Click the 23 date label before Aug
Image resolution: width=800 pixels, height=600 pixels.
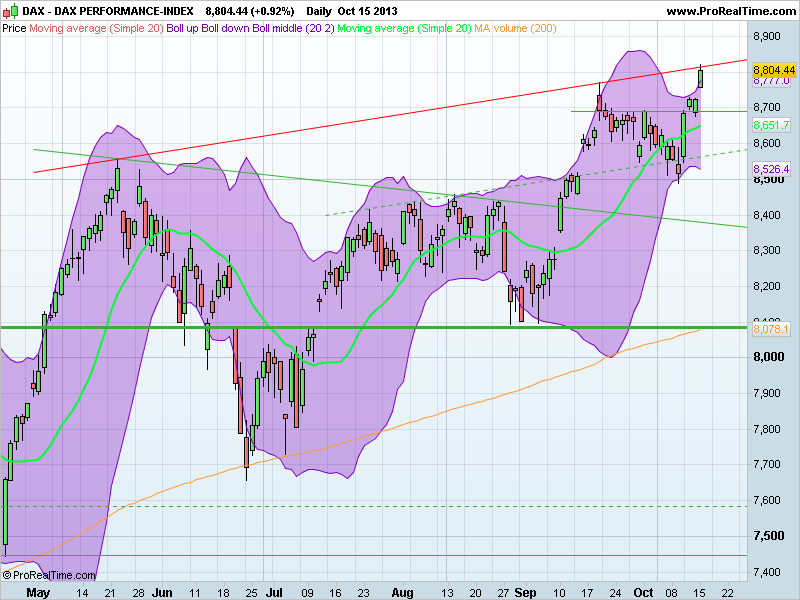click(363, 592)
